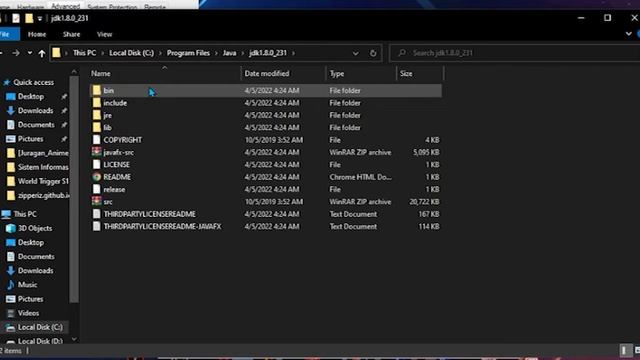
Task: Open Downloads under Quick access
Action: 36,111
